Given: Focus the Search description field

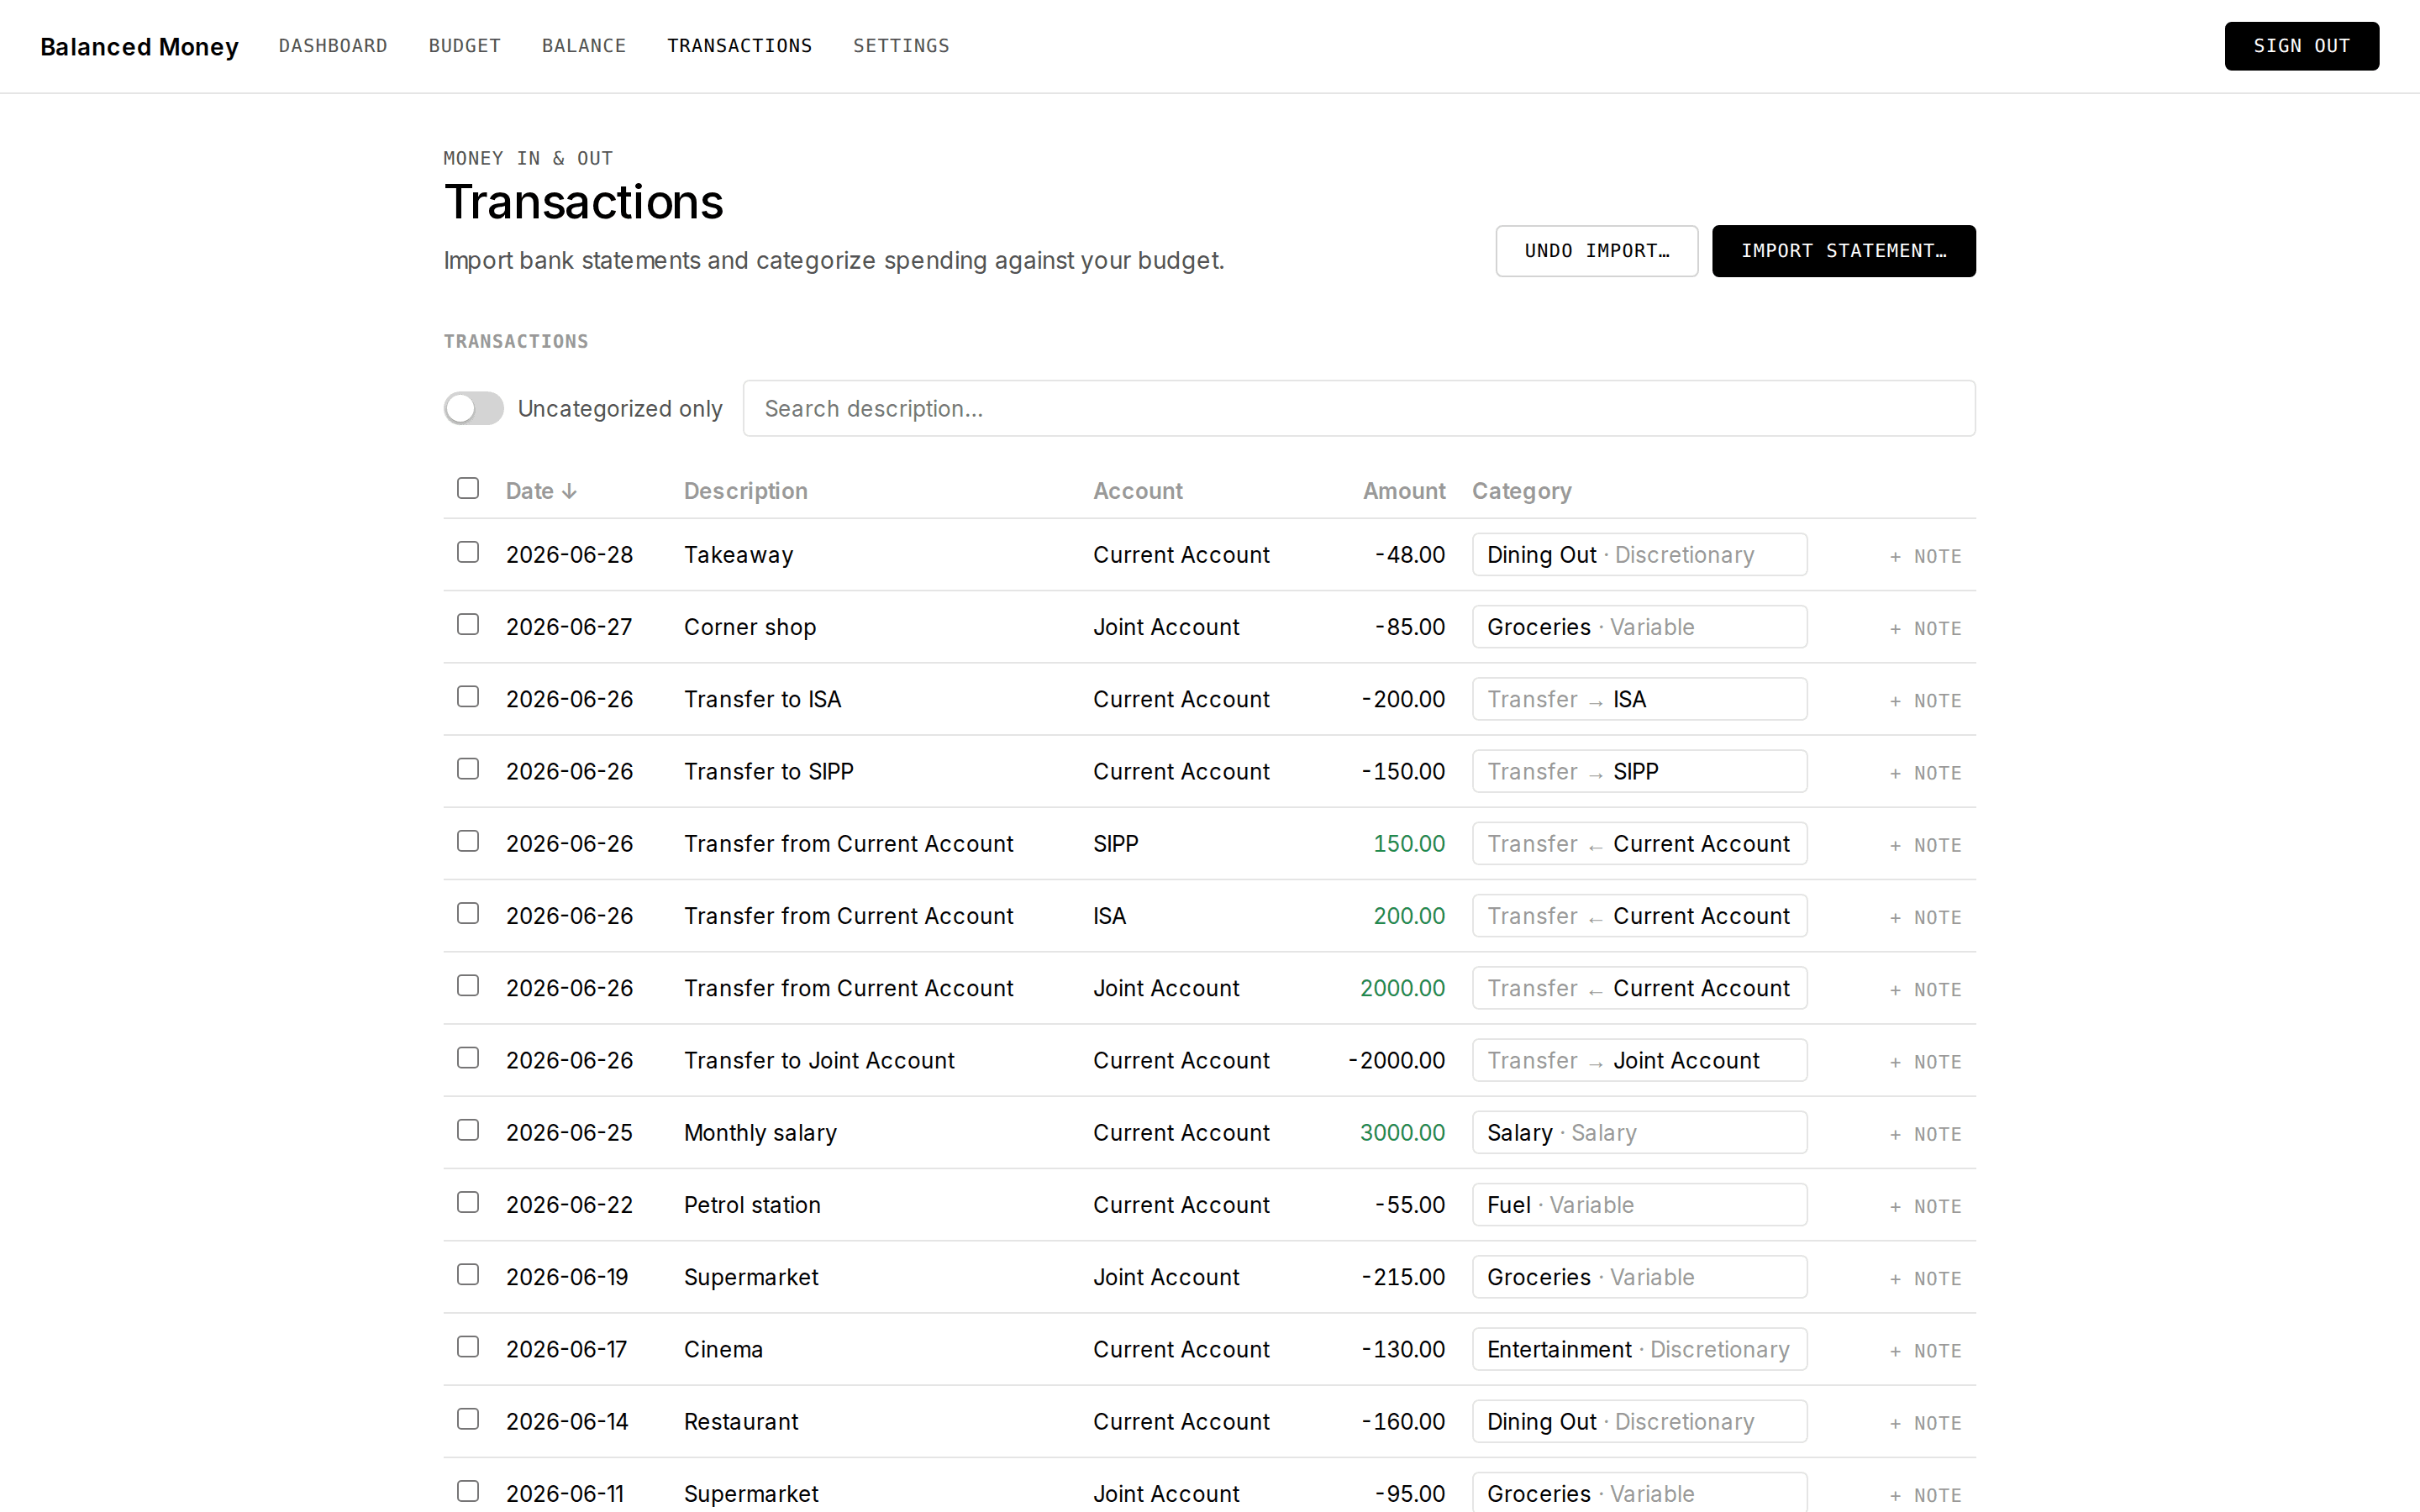Looking at the screenshot, I should point(1358,408).
